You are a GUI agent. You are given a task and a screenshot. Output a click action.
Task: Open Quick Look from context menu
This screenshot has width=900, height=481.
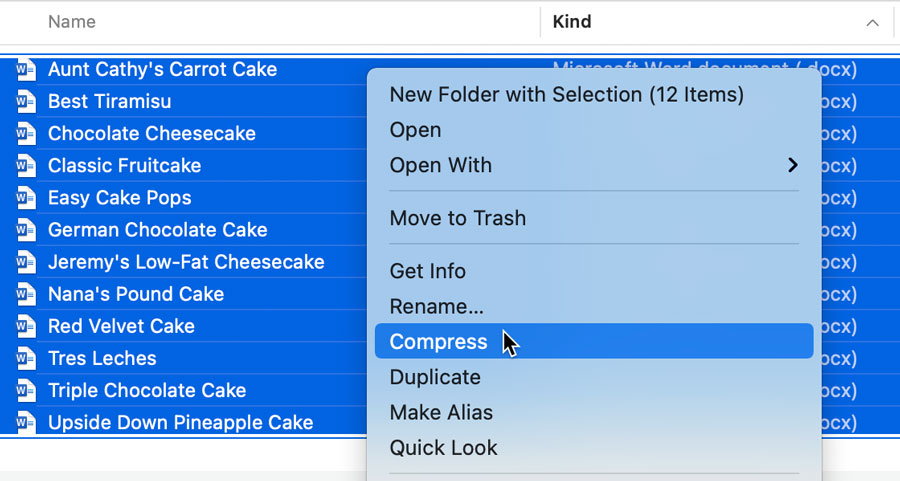tap(443, 448)
